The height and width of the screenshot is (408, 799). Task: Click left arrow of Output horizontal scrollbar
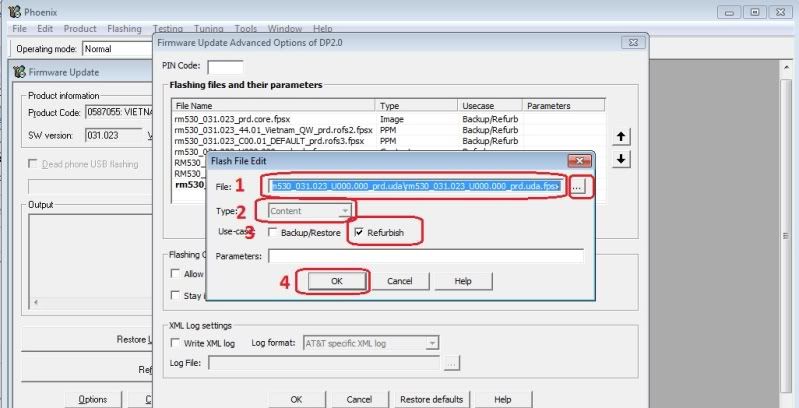pos(36,302)
